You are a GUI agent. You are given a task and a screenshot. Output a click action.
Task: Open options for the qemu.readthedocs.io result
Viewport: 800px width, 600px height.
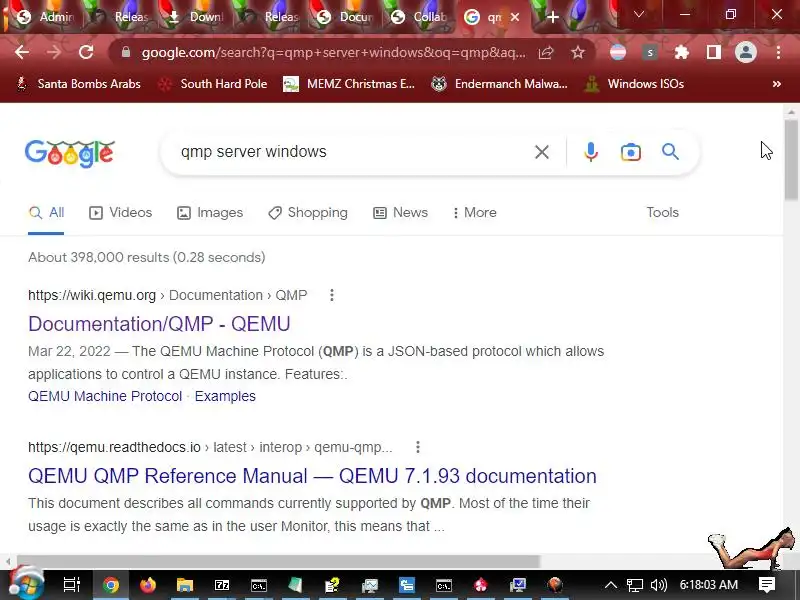(x=418, y=447)
